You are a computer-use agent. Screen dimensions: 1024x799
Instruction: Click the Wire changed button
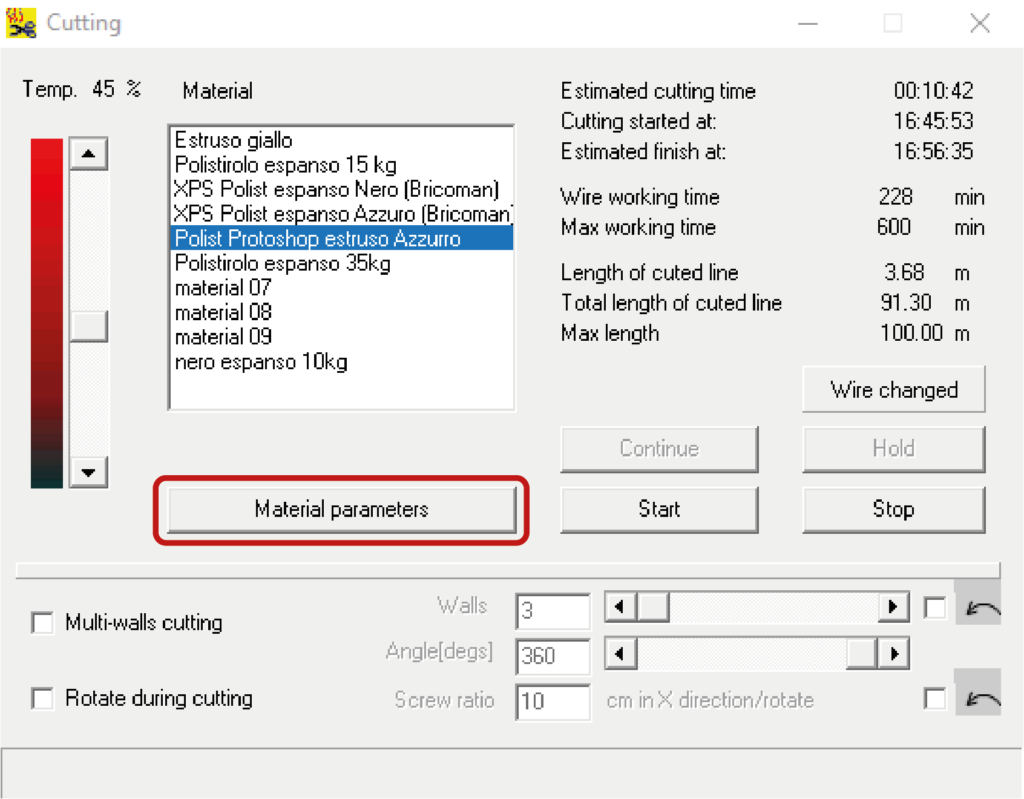coord(893,389)
